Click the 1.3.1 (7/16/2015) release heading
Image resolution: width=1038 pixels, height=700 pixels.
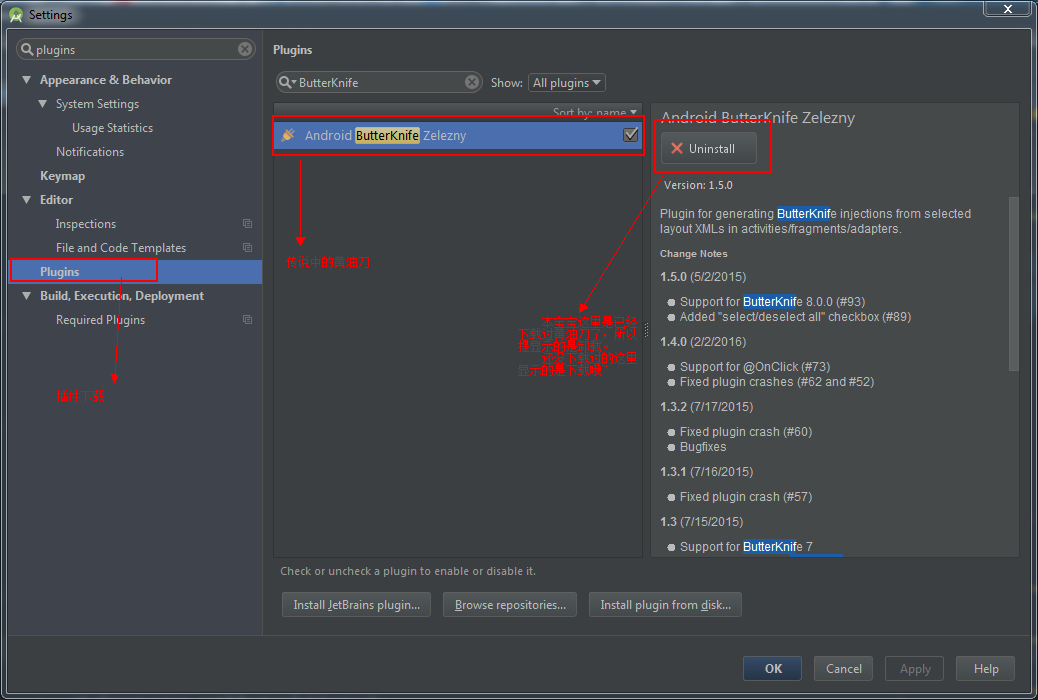click(706, 472)
